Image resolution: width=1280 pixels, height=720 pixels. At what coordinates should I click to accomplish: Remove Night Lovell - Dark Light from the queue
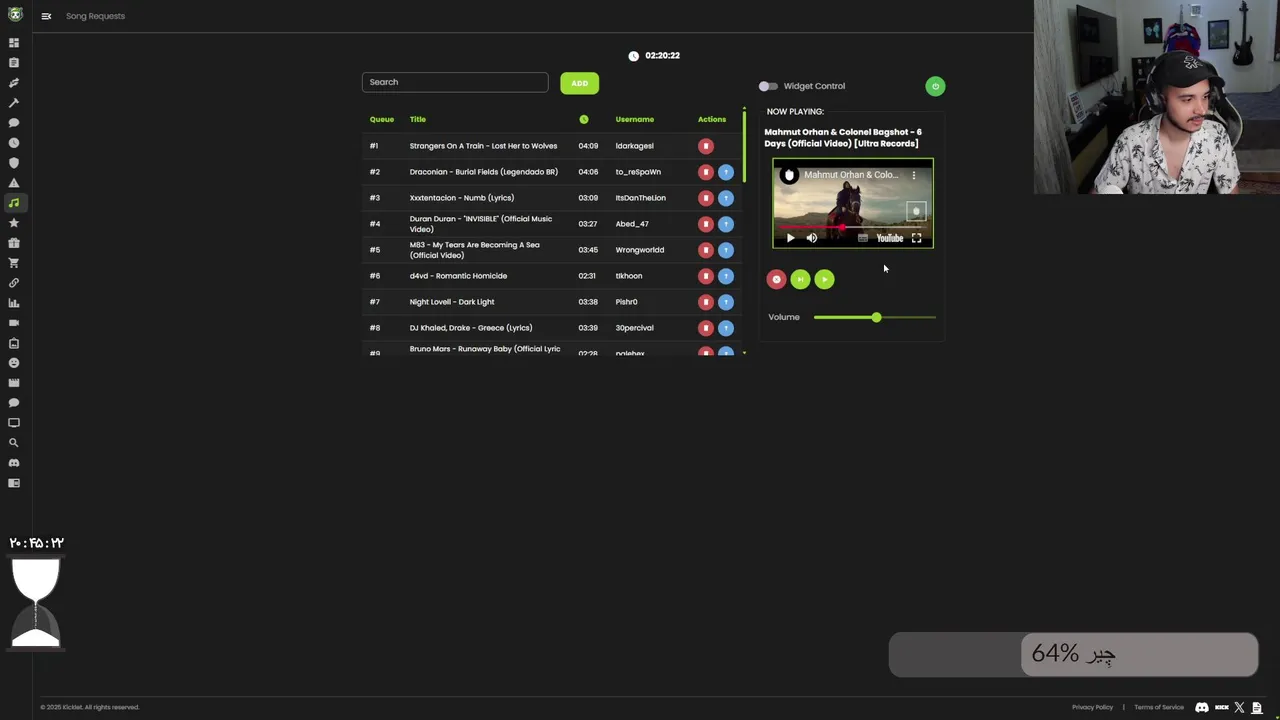tap(706, 302)
